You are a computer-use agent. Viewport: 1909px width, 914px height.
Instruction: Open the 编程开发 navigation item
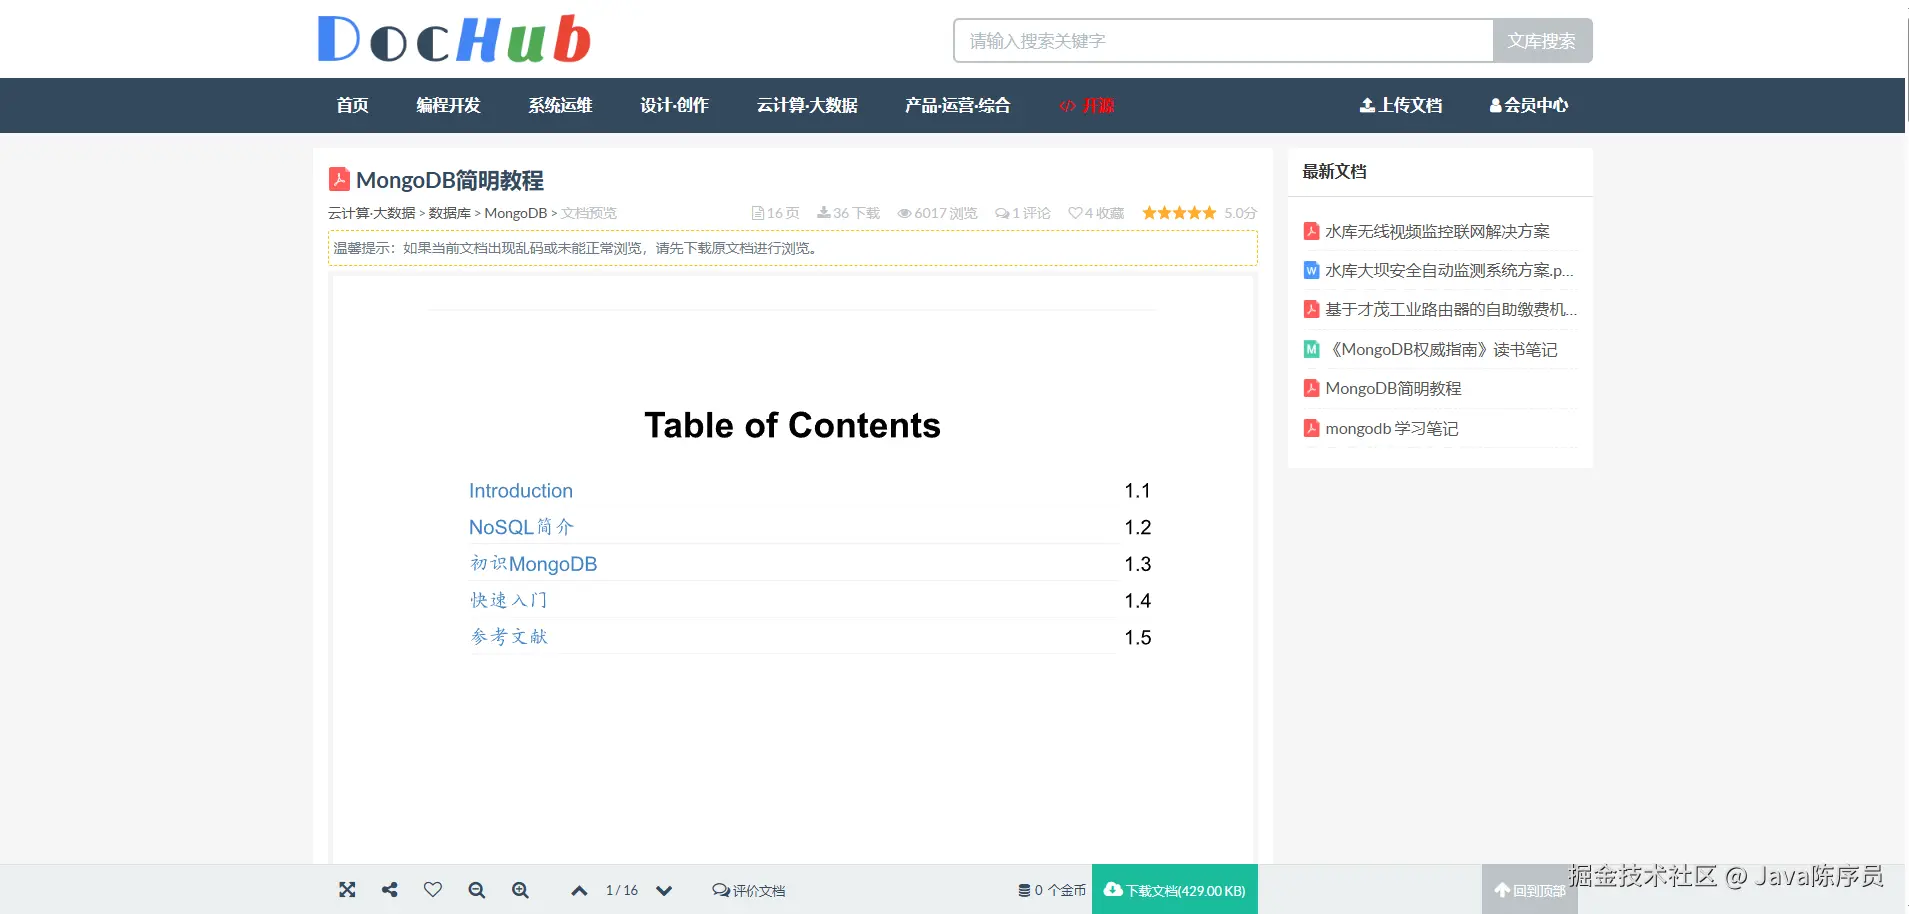tap(448, 105)
